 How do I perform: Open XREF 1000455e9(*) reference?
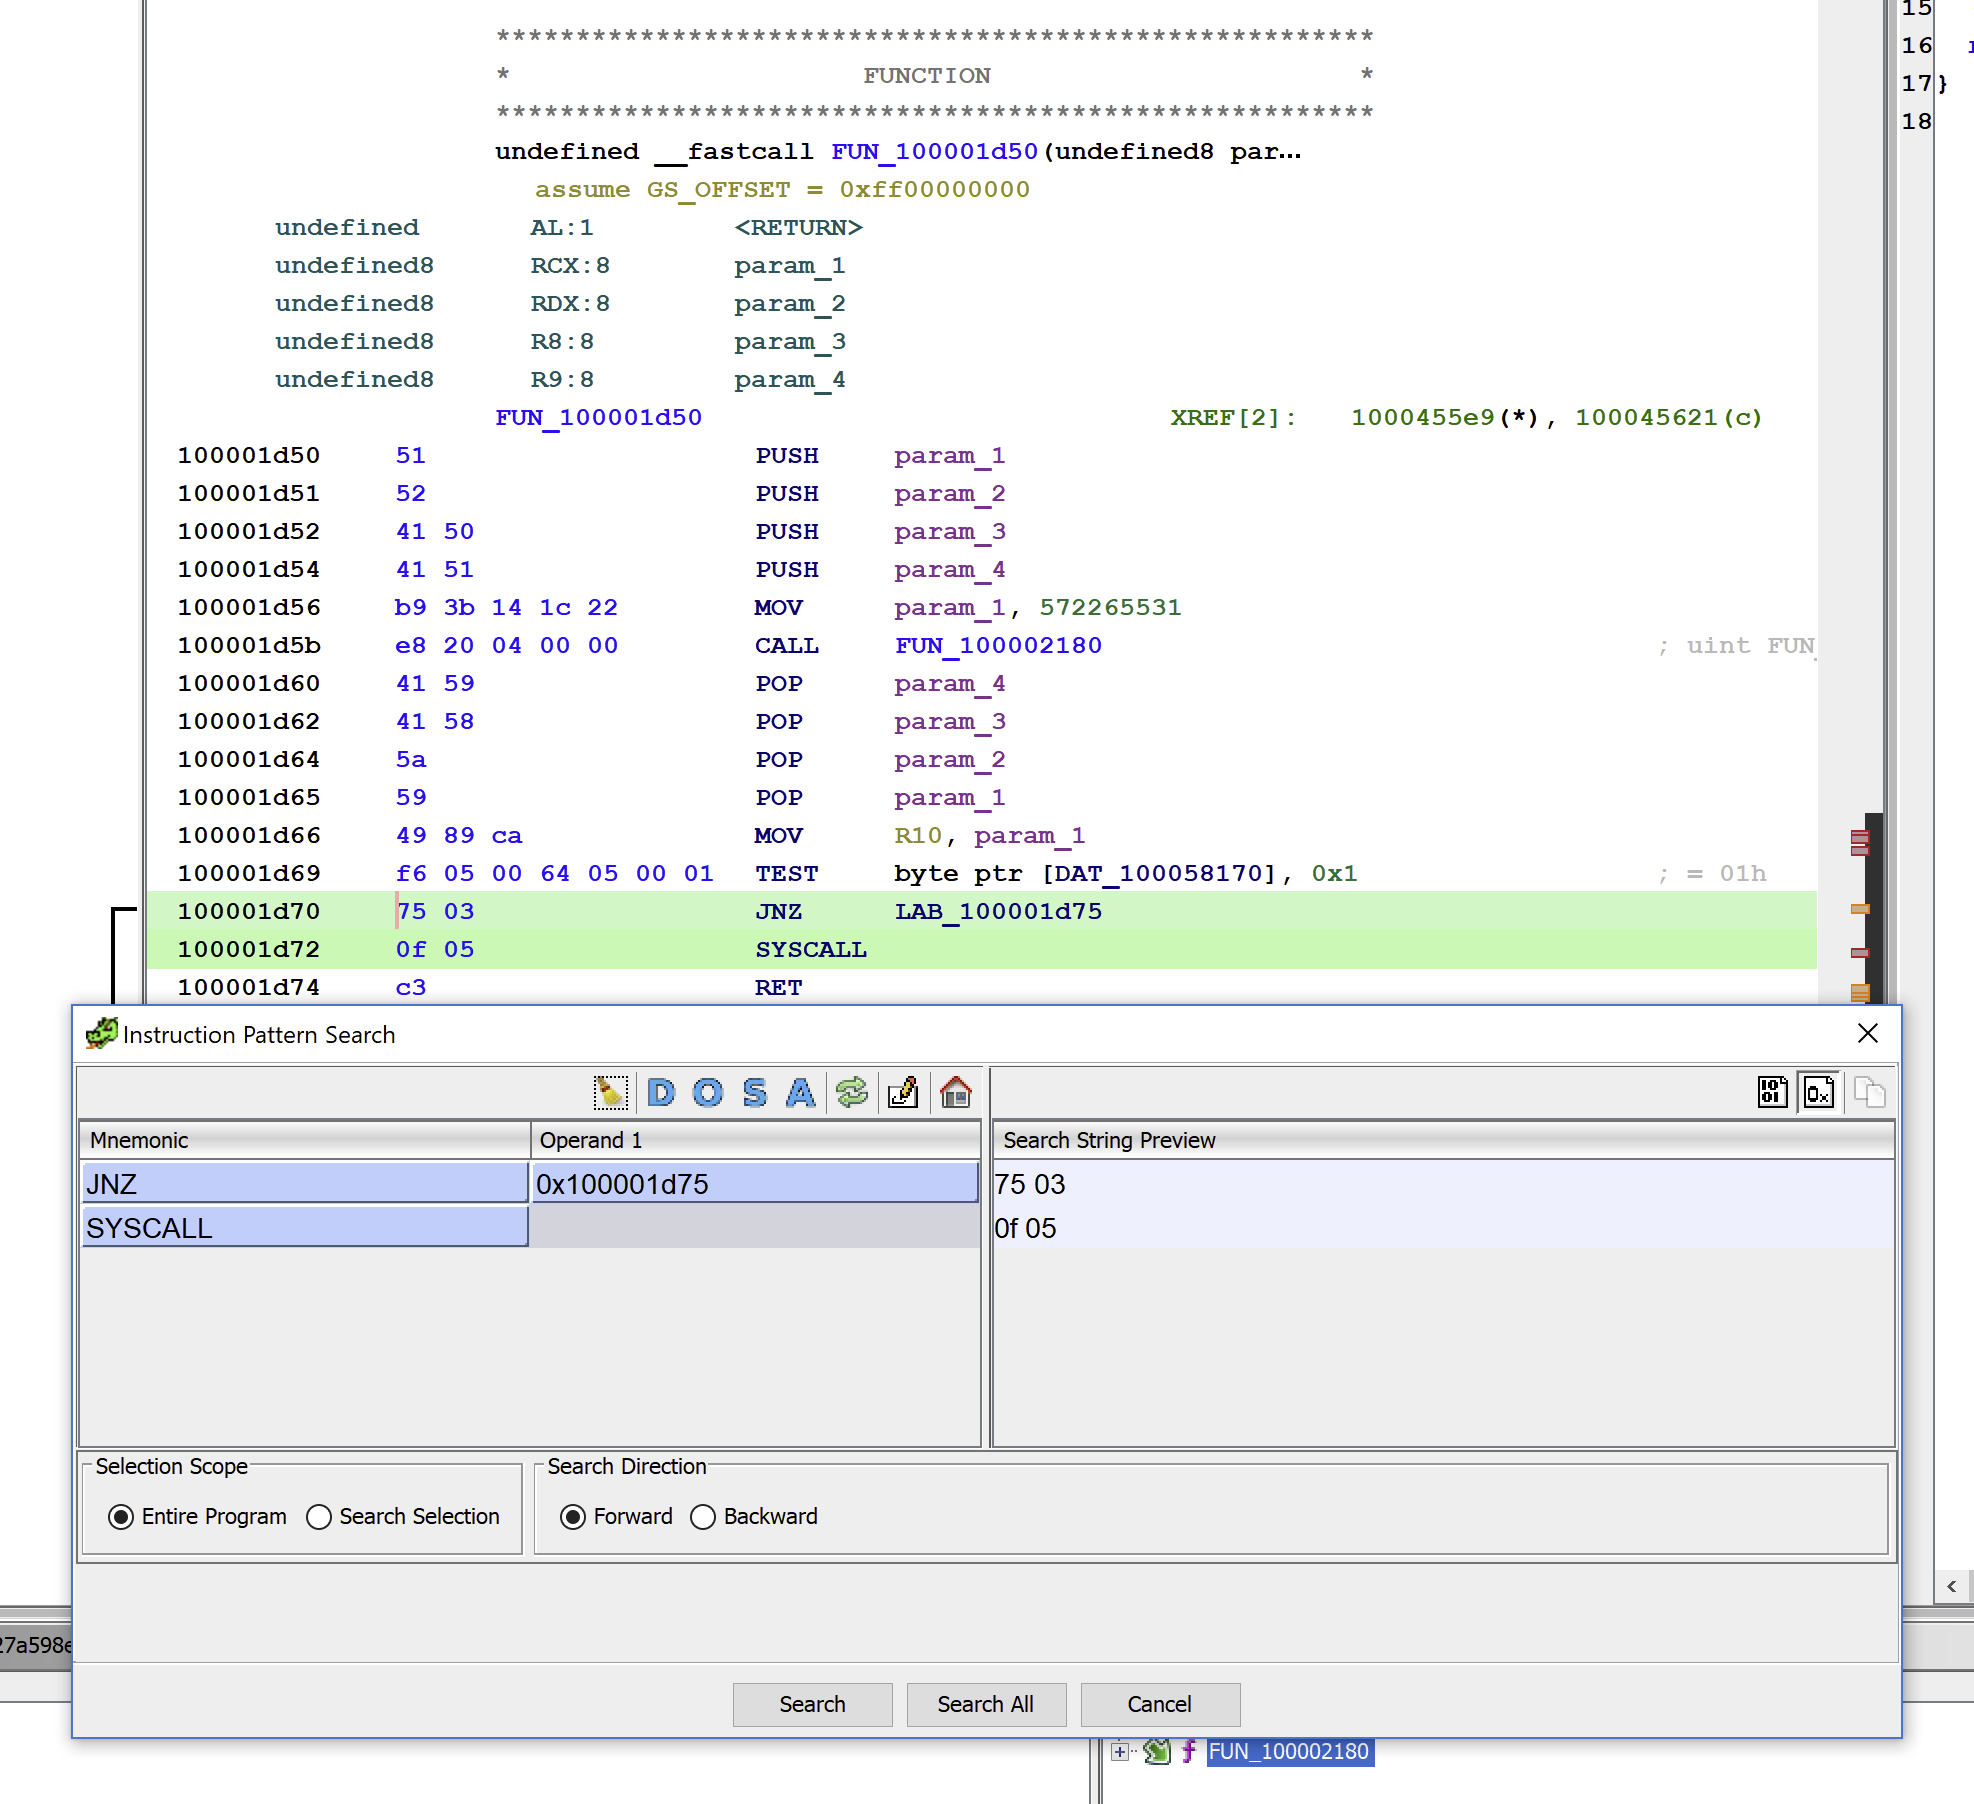[1444, 418]
